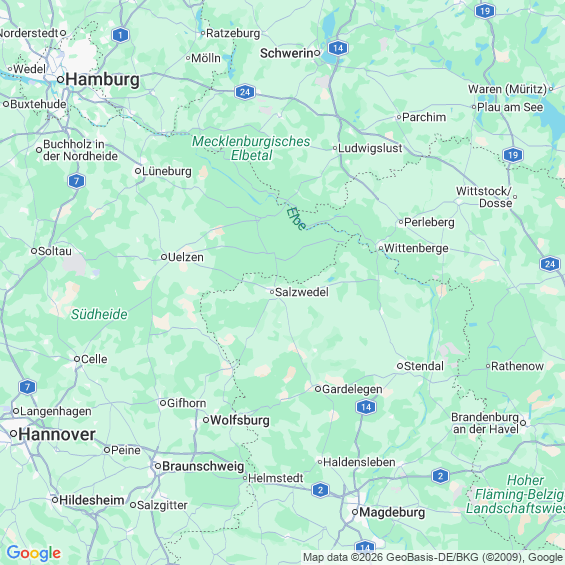Click the Google logo in the corner
Screen dimensions: 565x565
point(34,553)
